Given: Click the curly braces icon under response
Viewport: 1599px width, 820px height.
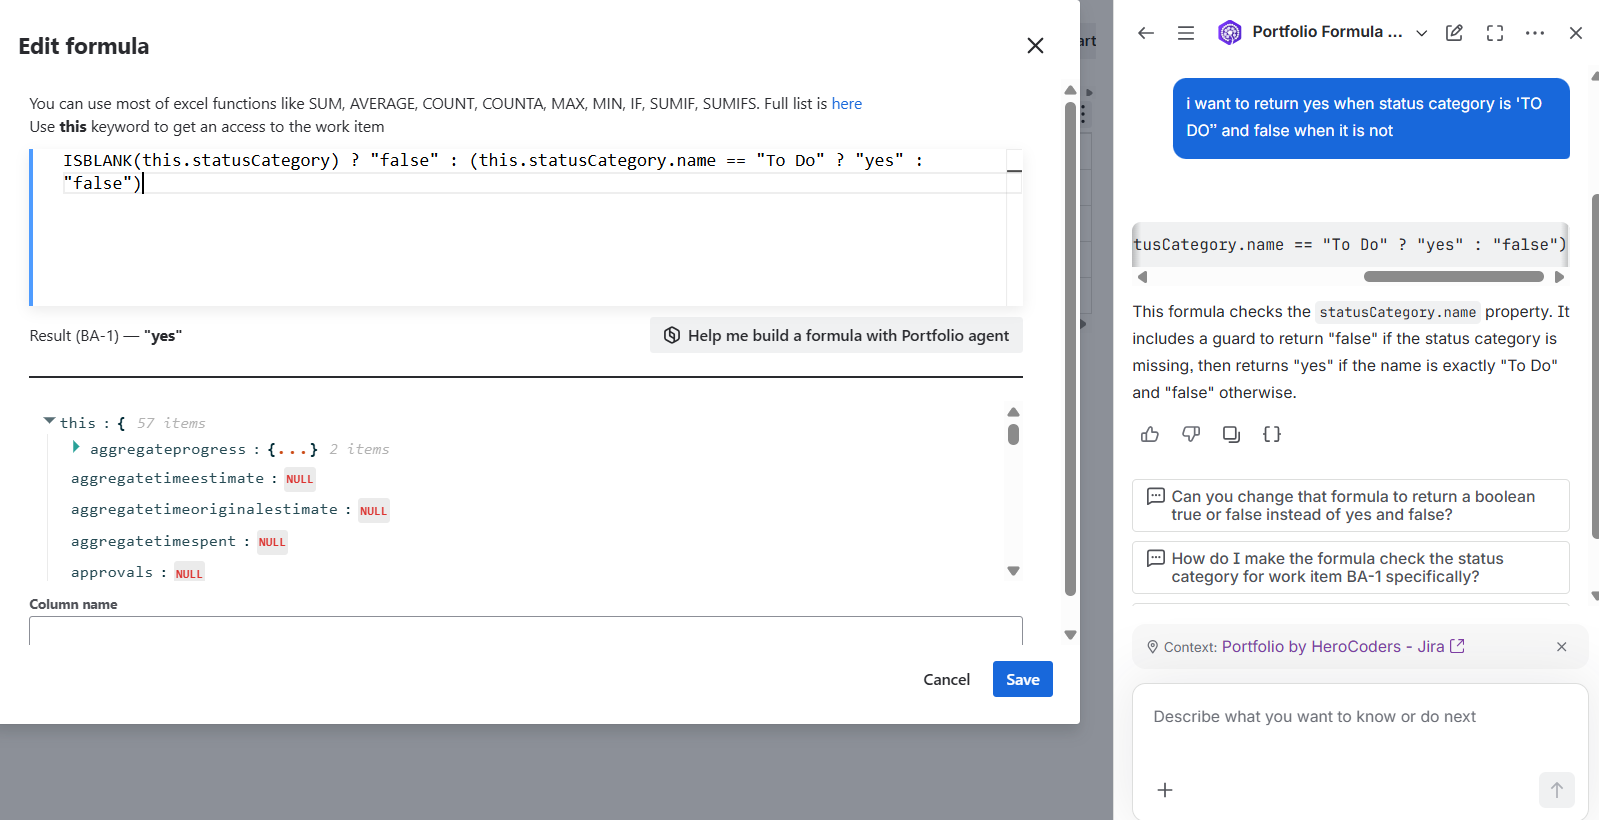Looking at the screenshot, I should [1272, 434].
